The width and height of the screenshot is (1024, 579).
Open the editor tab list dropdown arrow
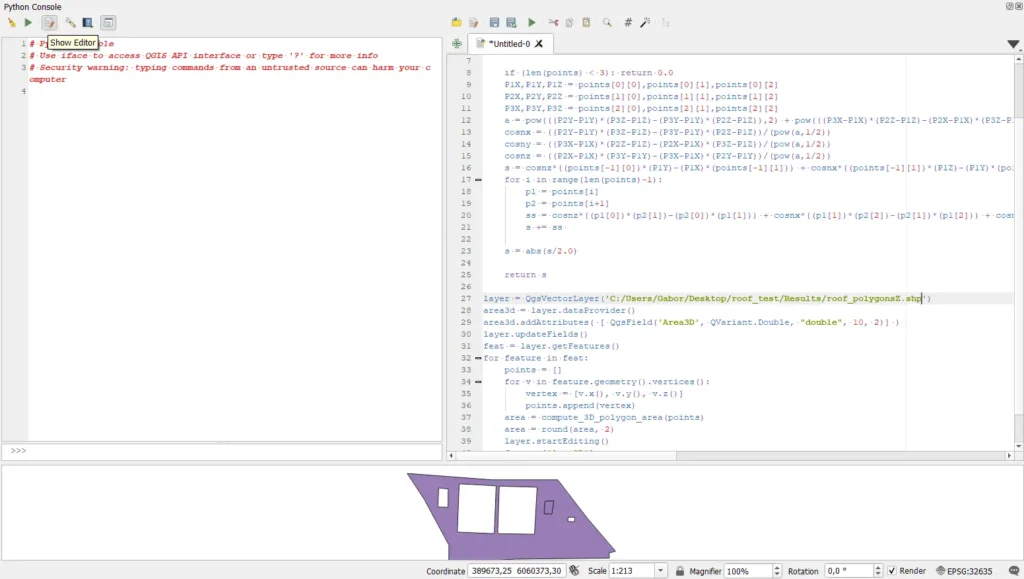pyautogui.click(x=1014, y=44)
